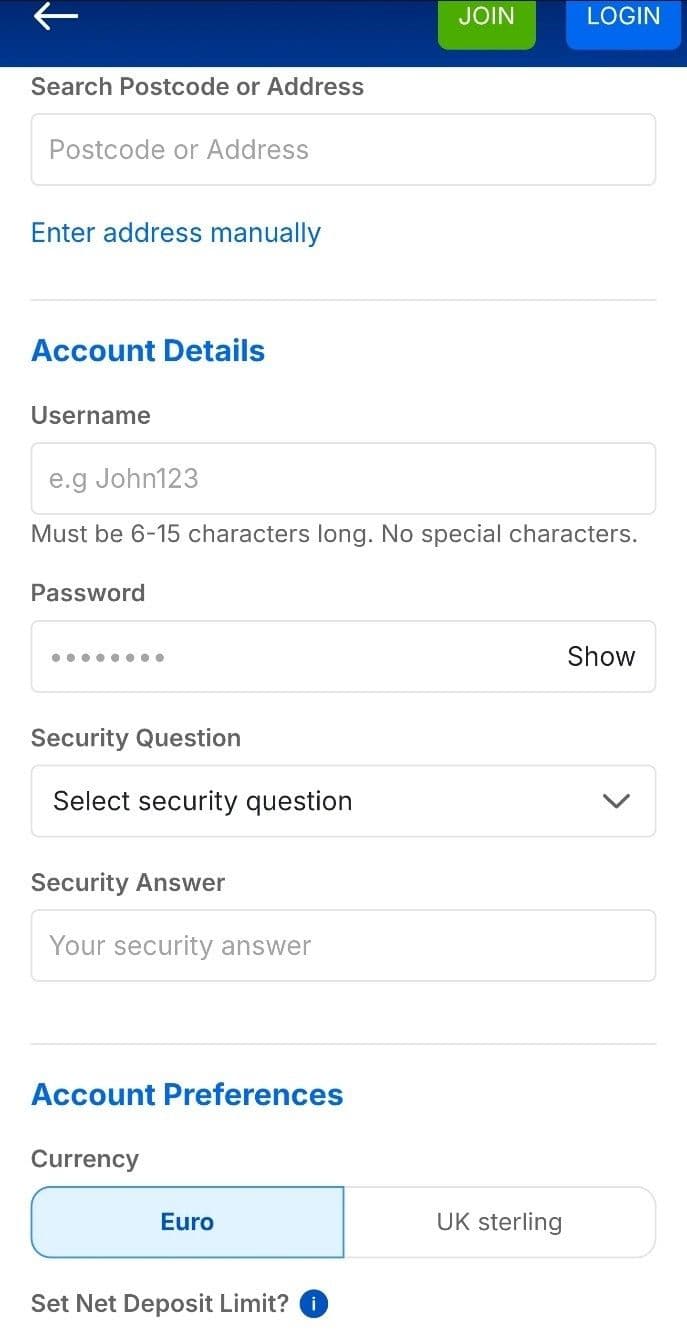Focus the Username input field
This screenshot has width=687, height=1330.
tap(343, 478)
